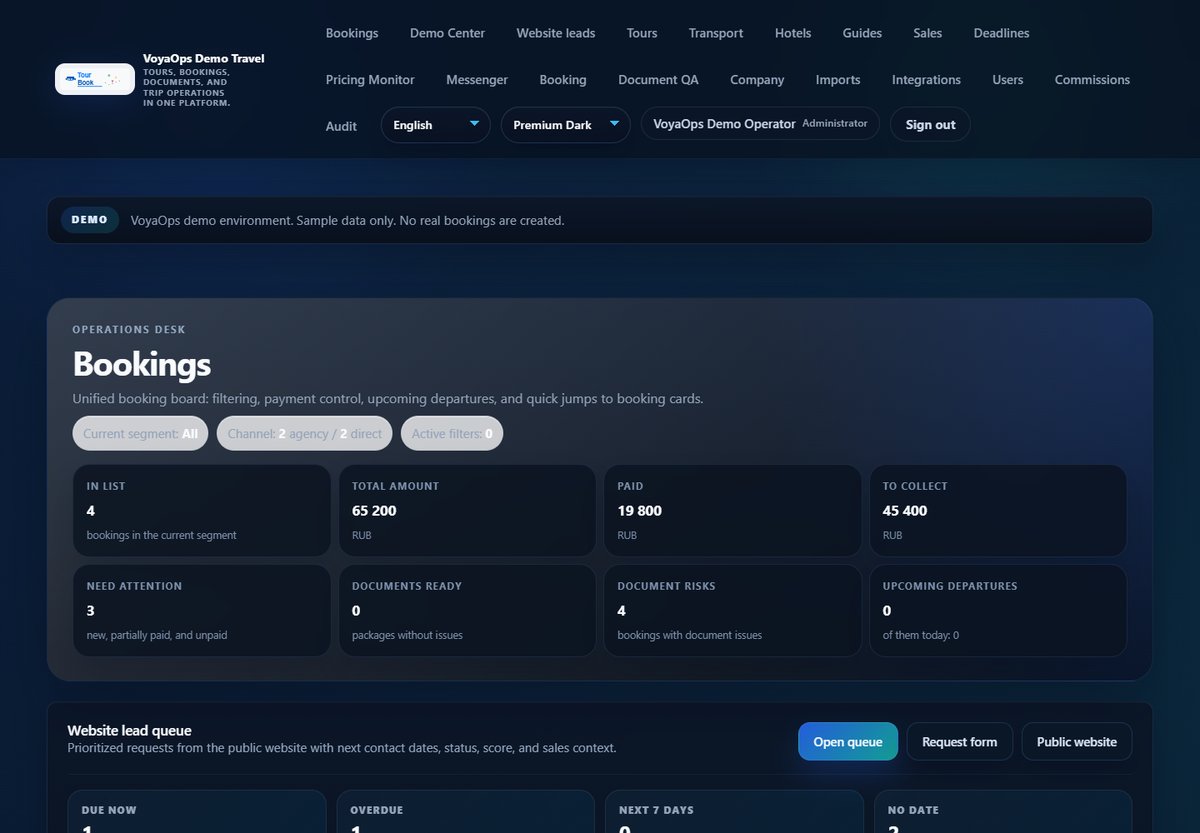The image size is (1200, 833).
Task: Open the Guides page
Action: point(862,33)
